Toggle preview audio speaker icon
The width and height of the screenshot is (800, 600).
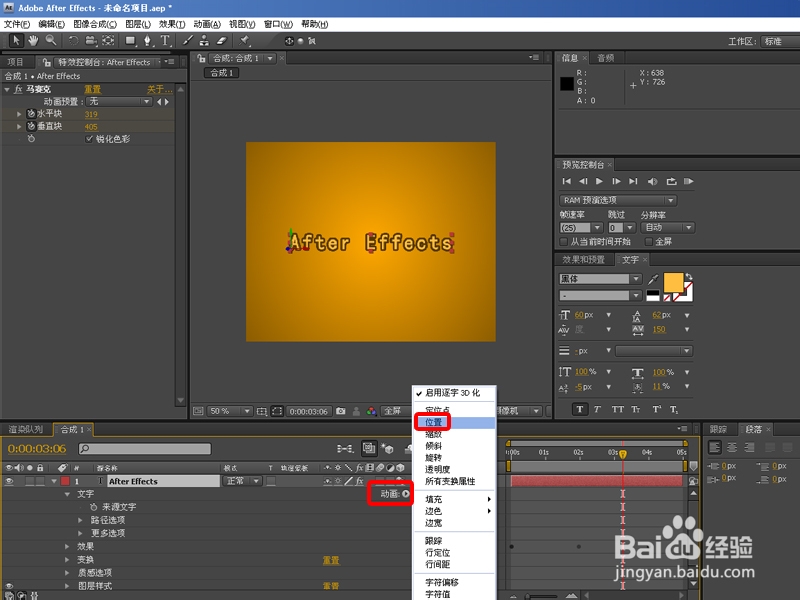pos(652,181)
